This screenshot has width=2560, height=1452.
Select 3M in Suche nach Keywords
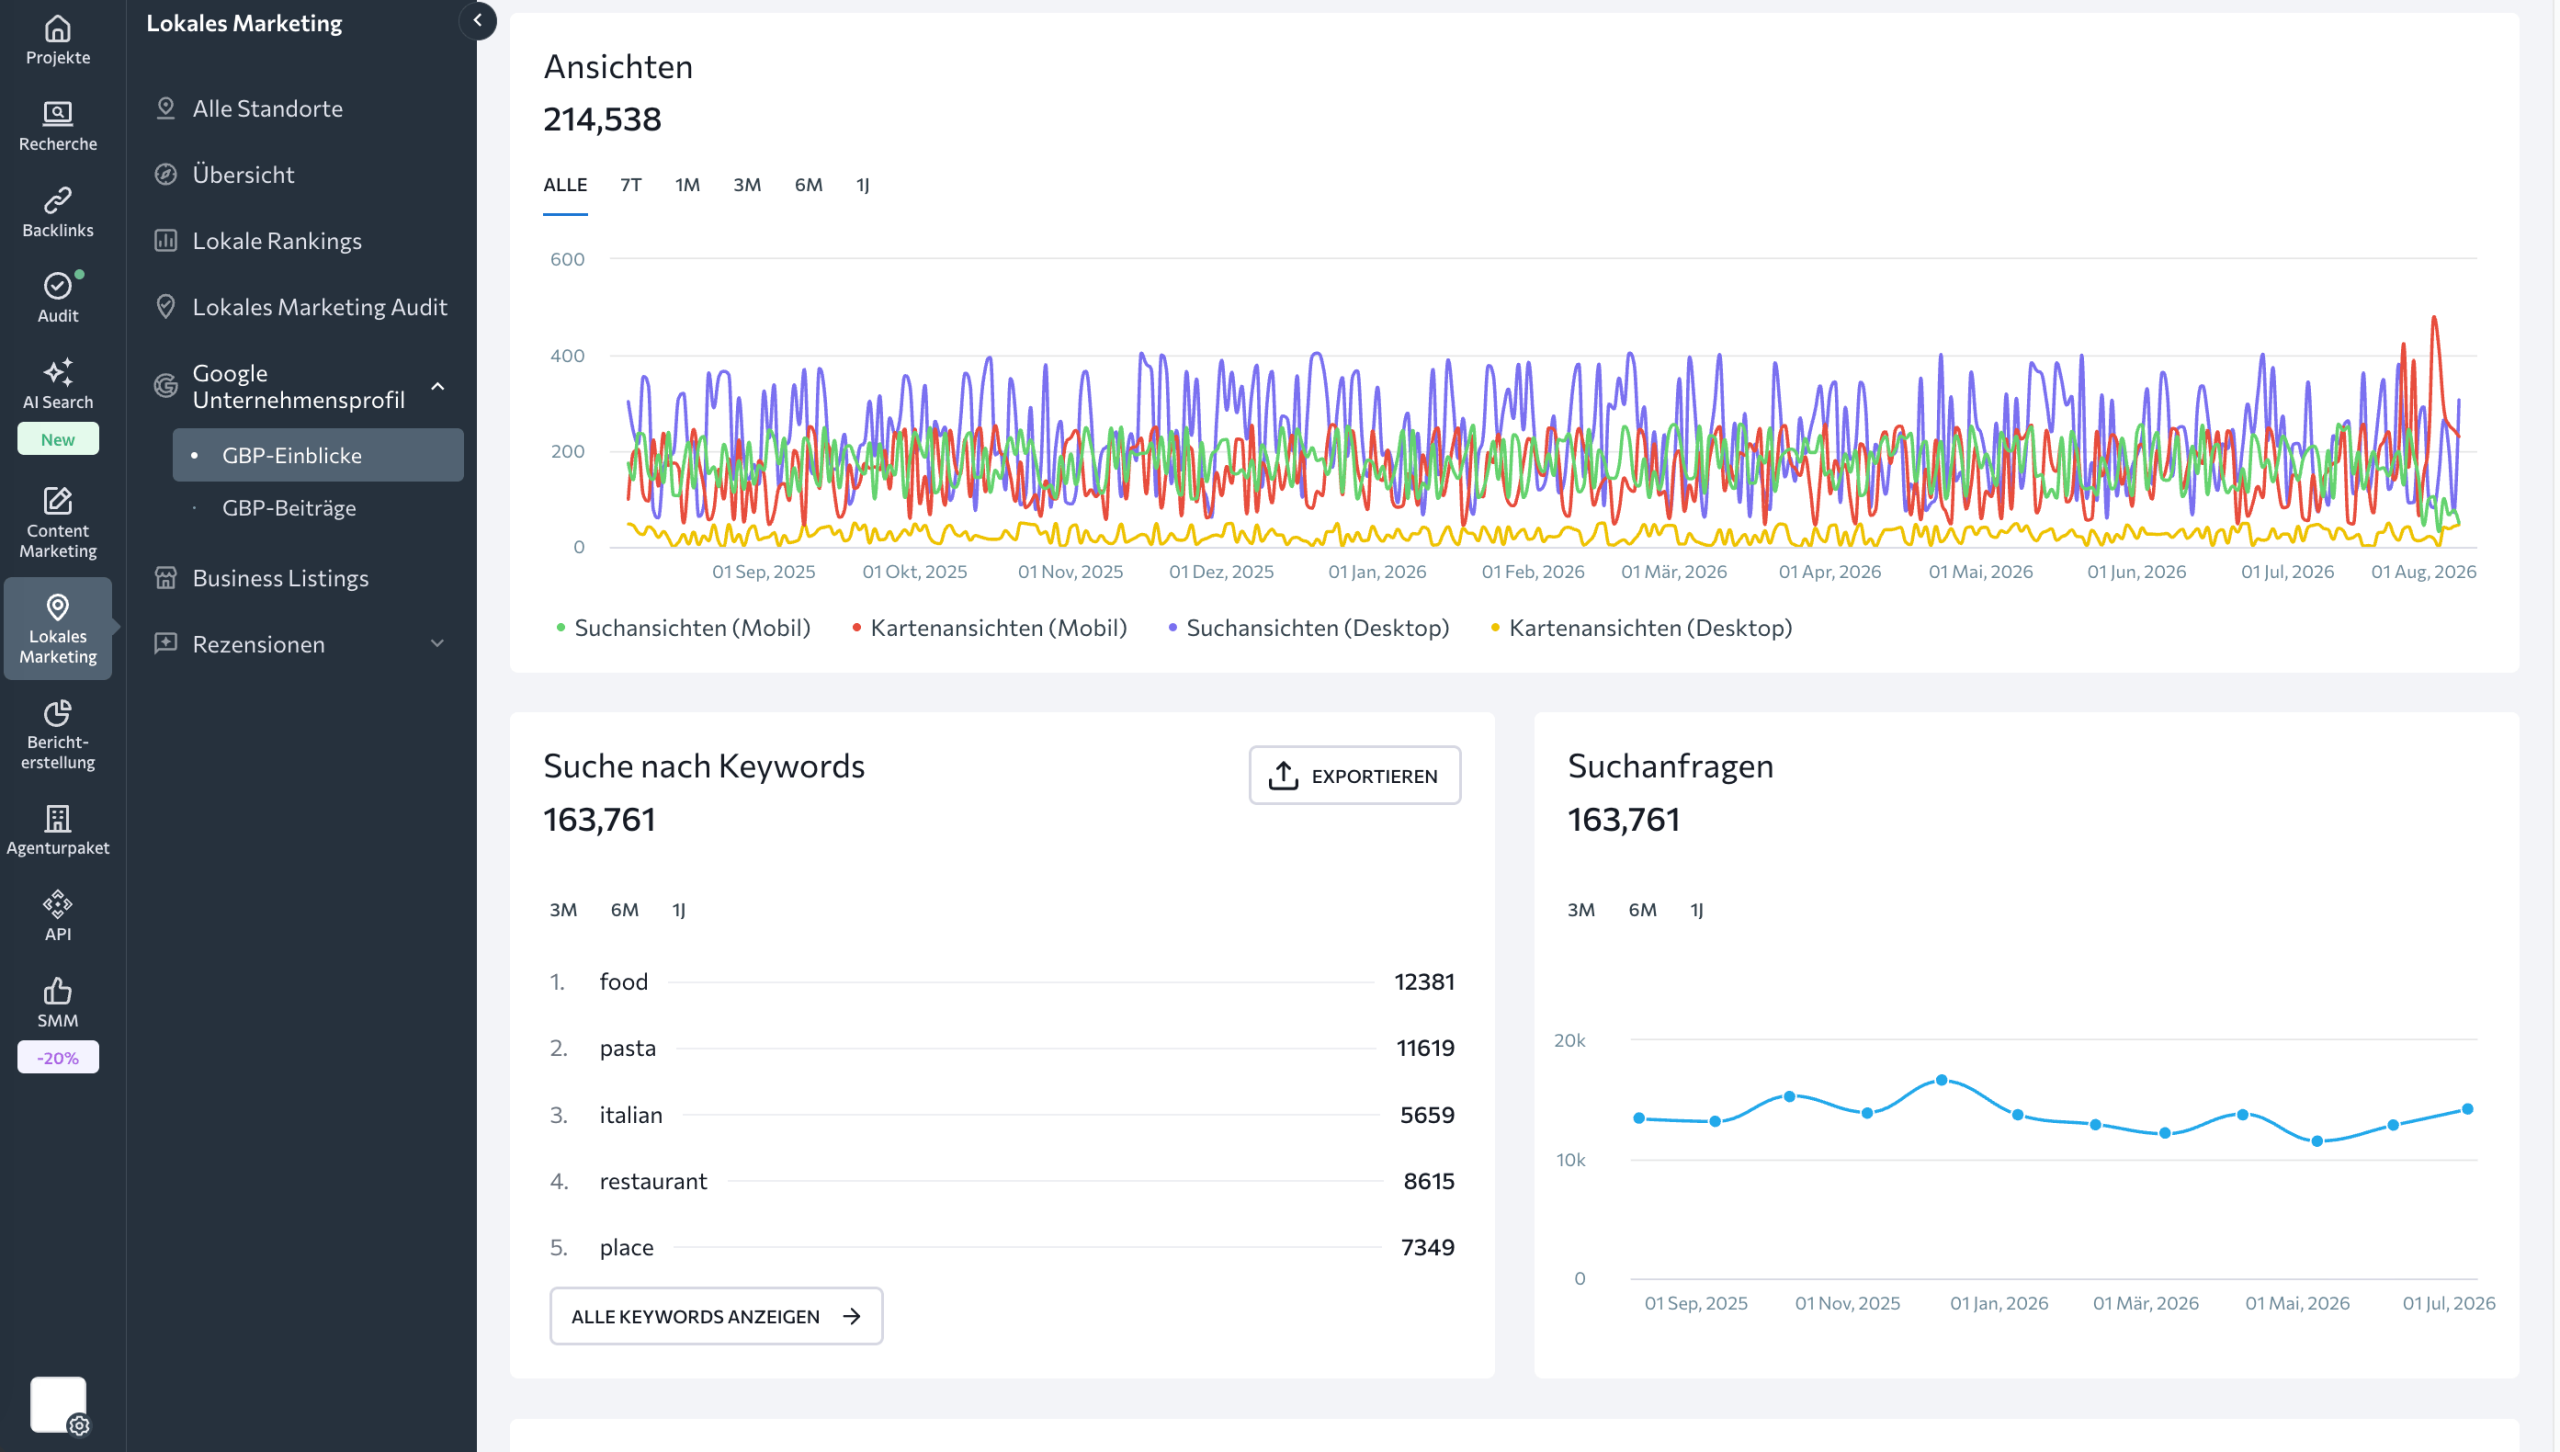[563, 910]
